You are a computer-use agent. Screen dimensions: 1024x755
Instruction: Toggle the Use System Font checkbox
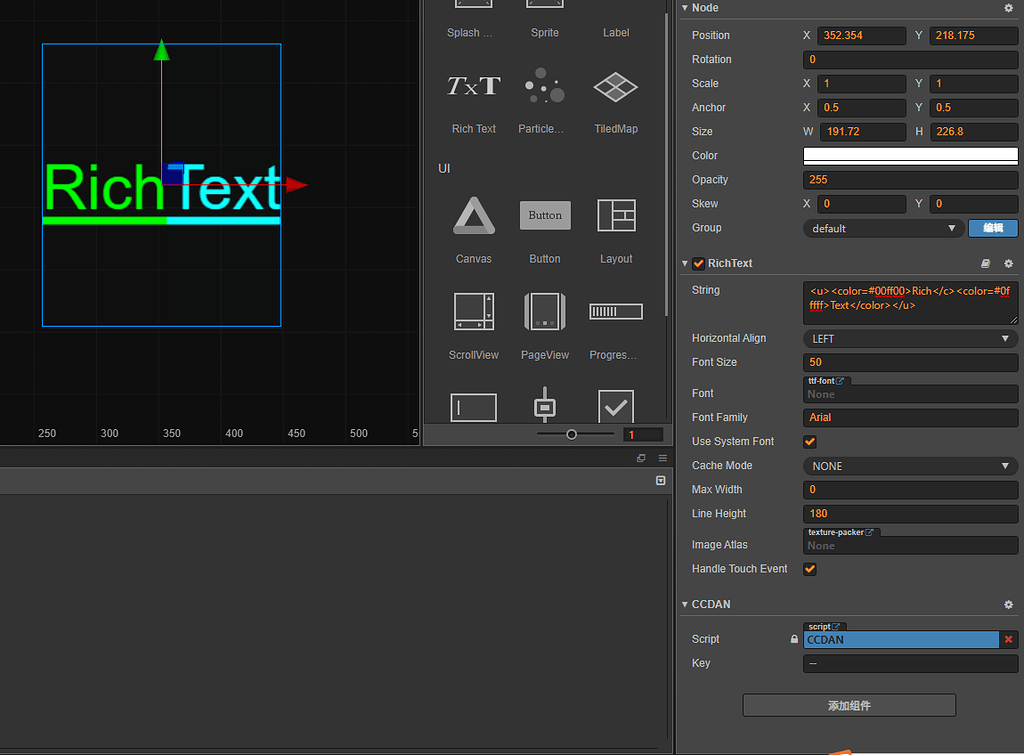[809, 441]
